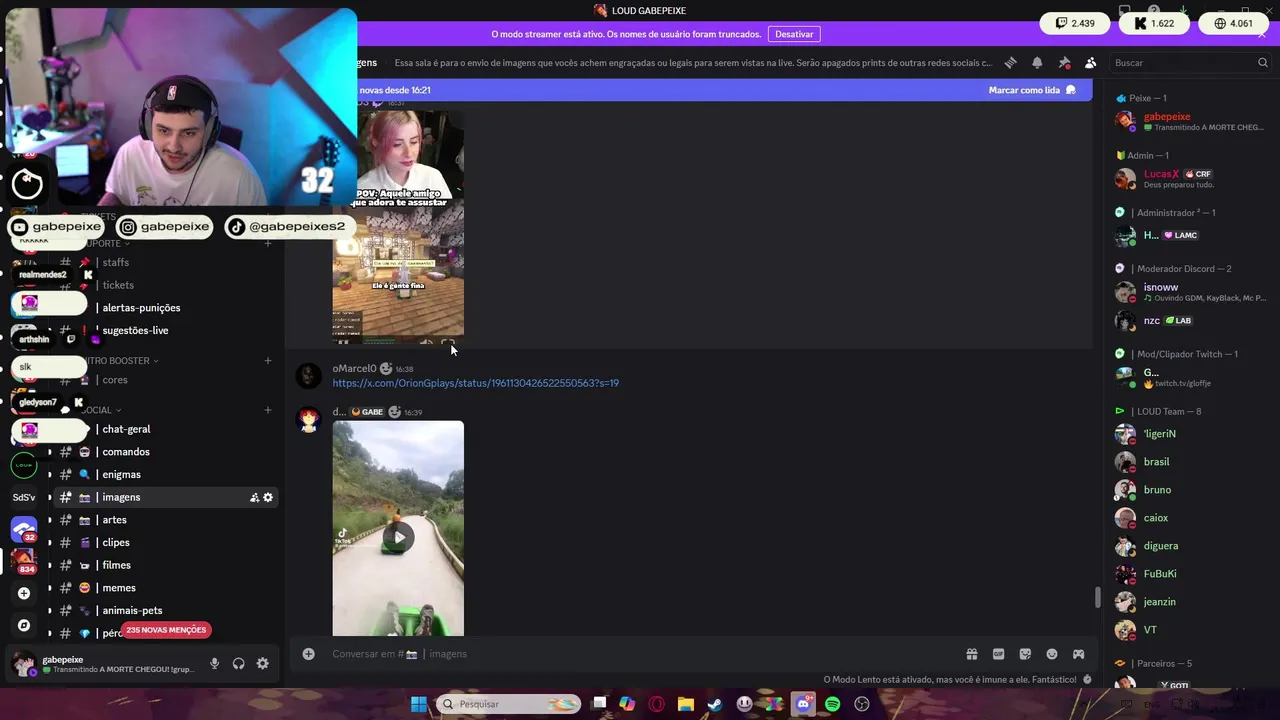The height and width of the screenshot is (720, 1280).
Task: Open the apps game controller icon
Action: [1079, 654]
